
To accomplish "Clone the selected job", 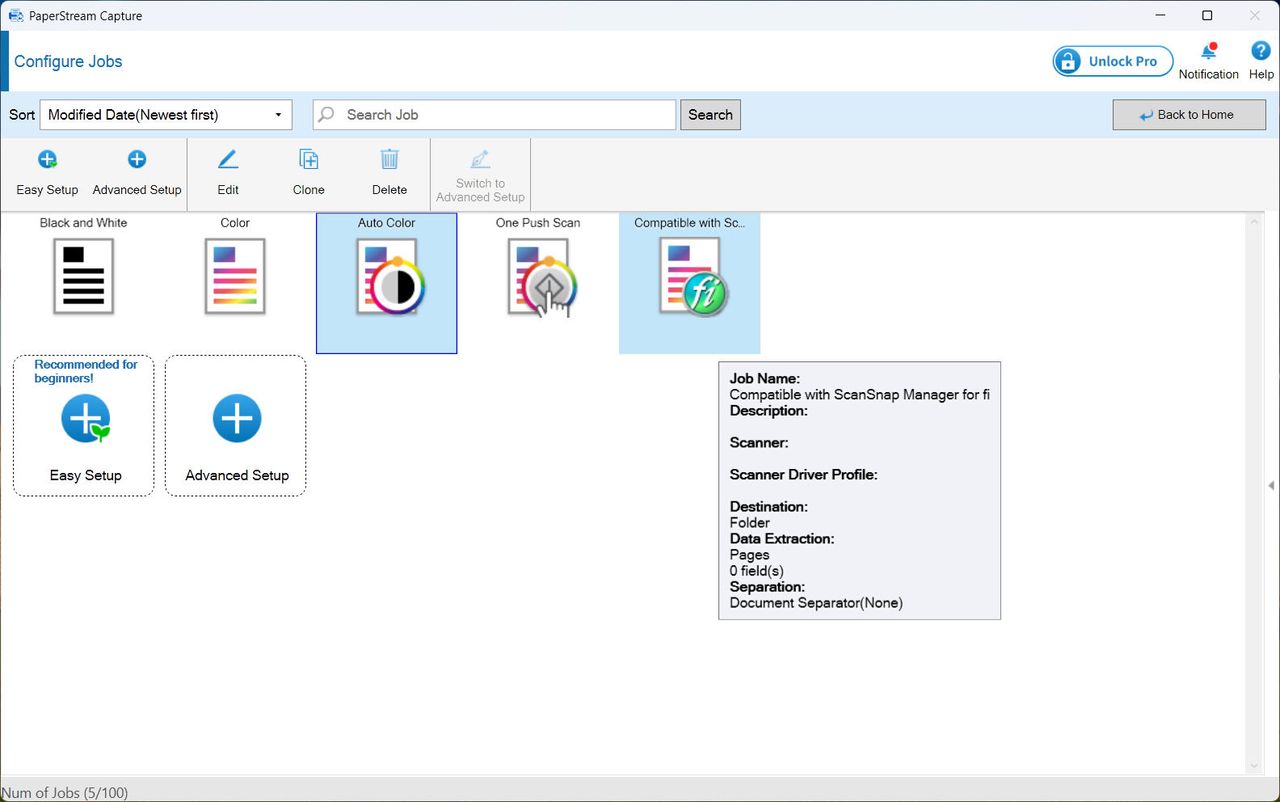I will [x=309, y=173].
